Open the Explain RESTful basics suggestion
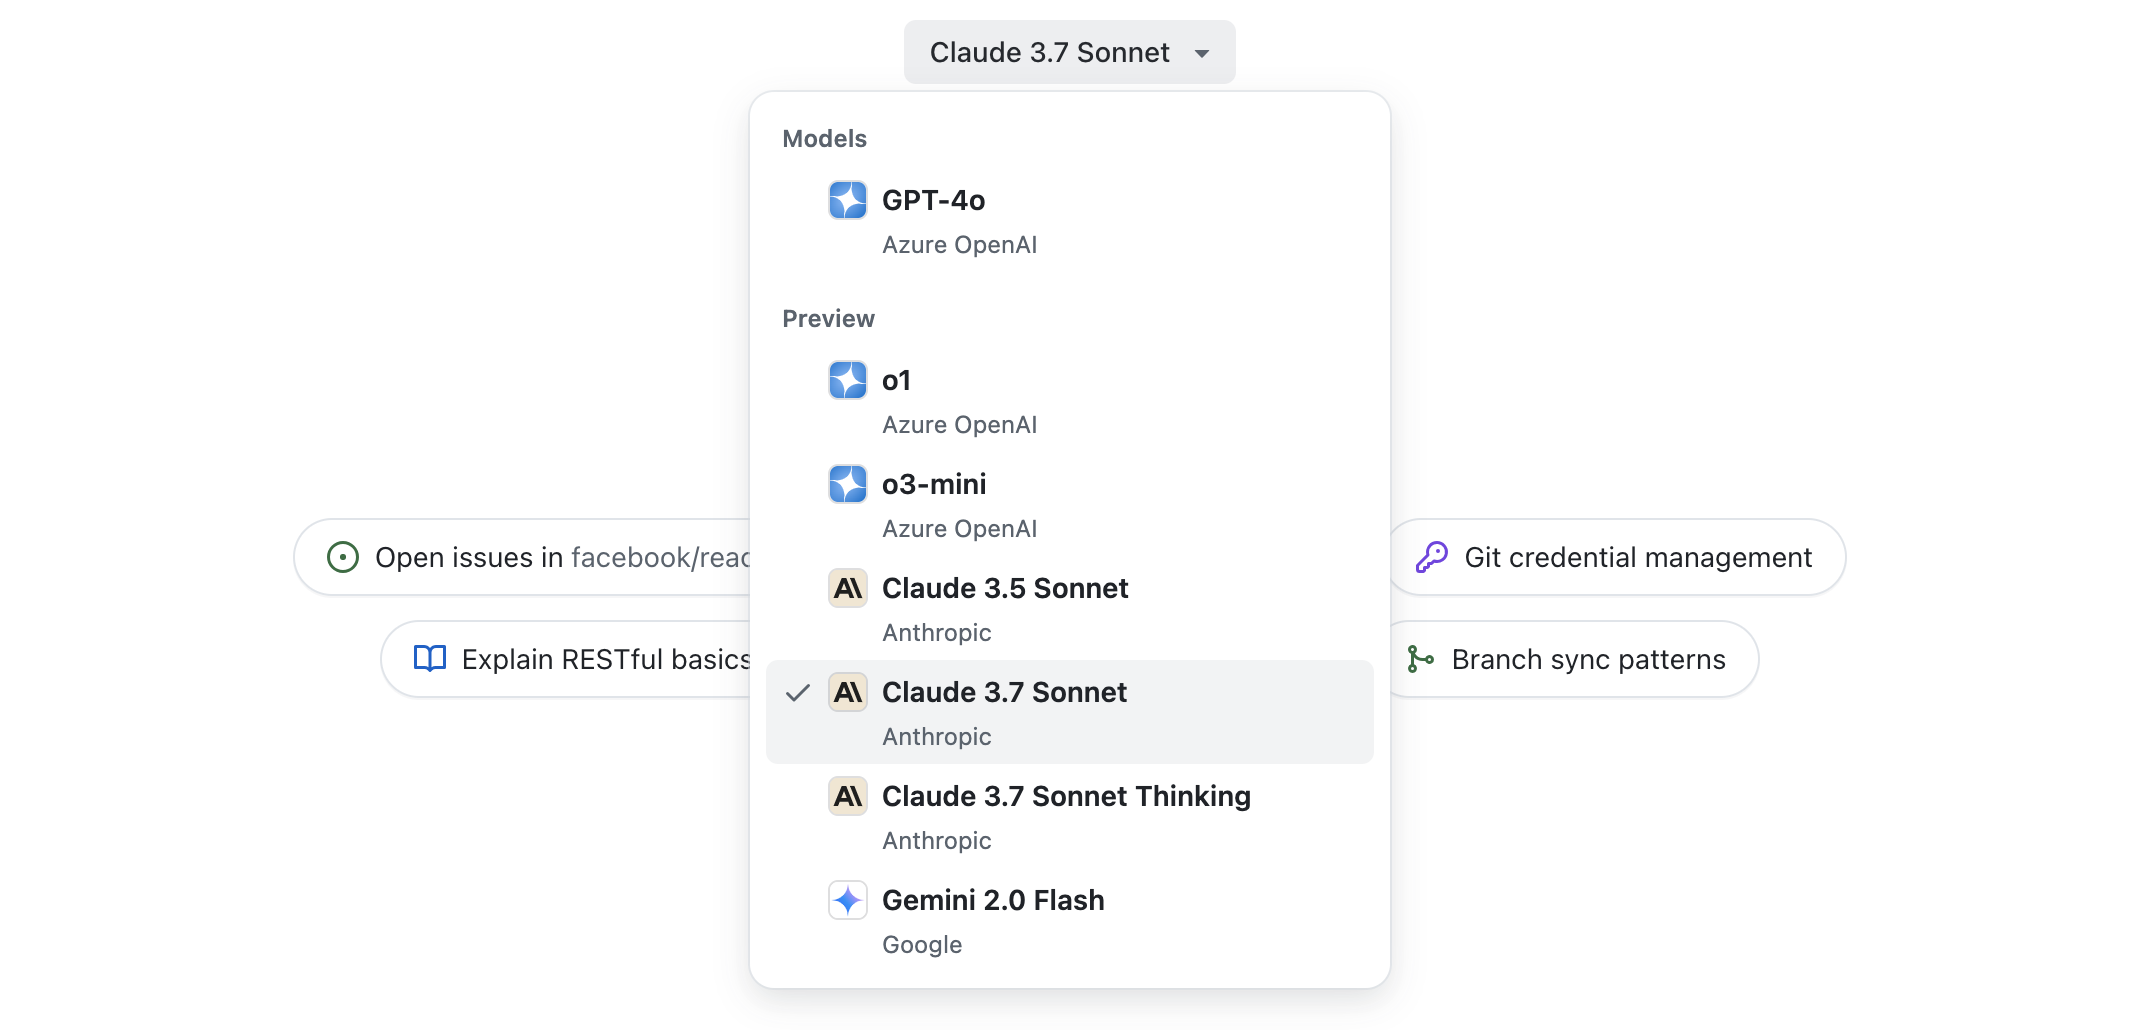This screenshot has height=1030, width=2148. (566, 659)
